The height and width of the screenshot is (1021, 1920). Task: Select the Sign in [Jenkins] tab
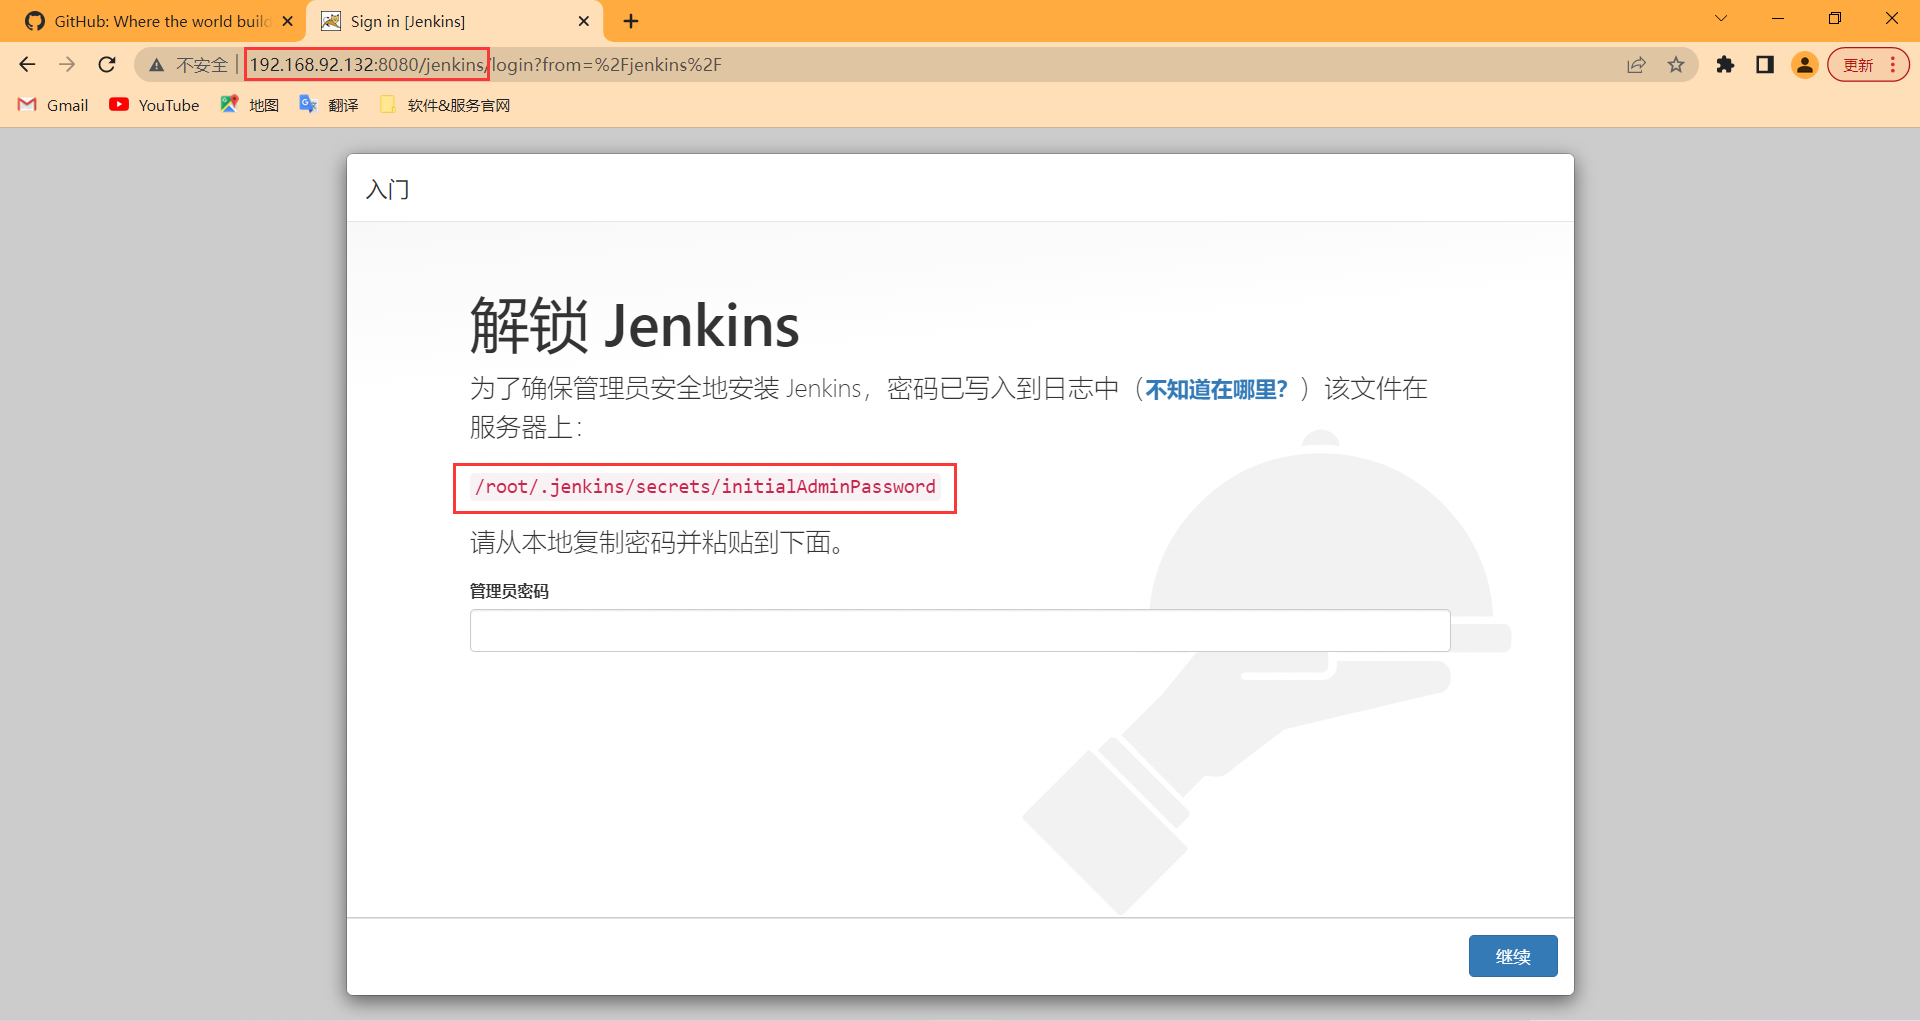coord(455,21)
